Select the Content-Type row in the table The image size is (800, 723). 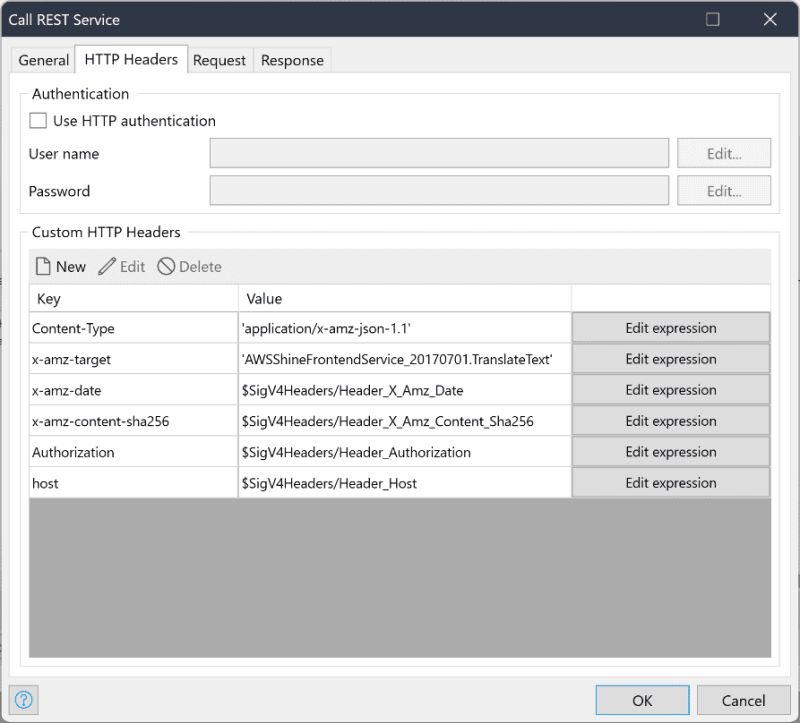[130, 328]
